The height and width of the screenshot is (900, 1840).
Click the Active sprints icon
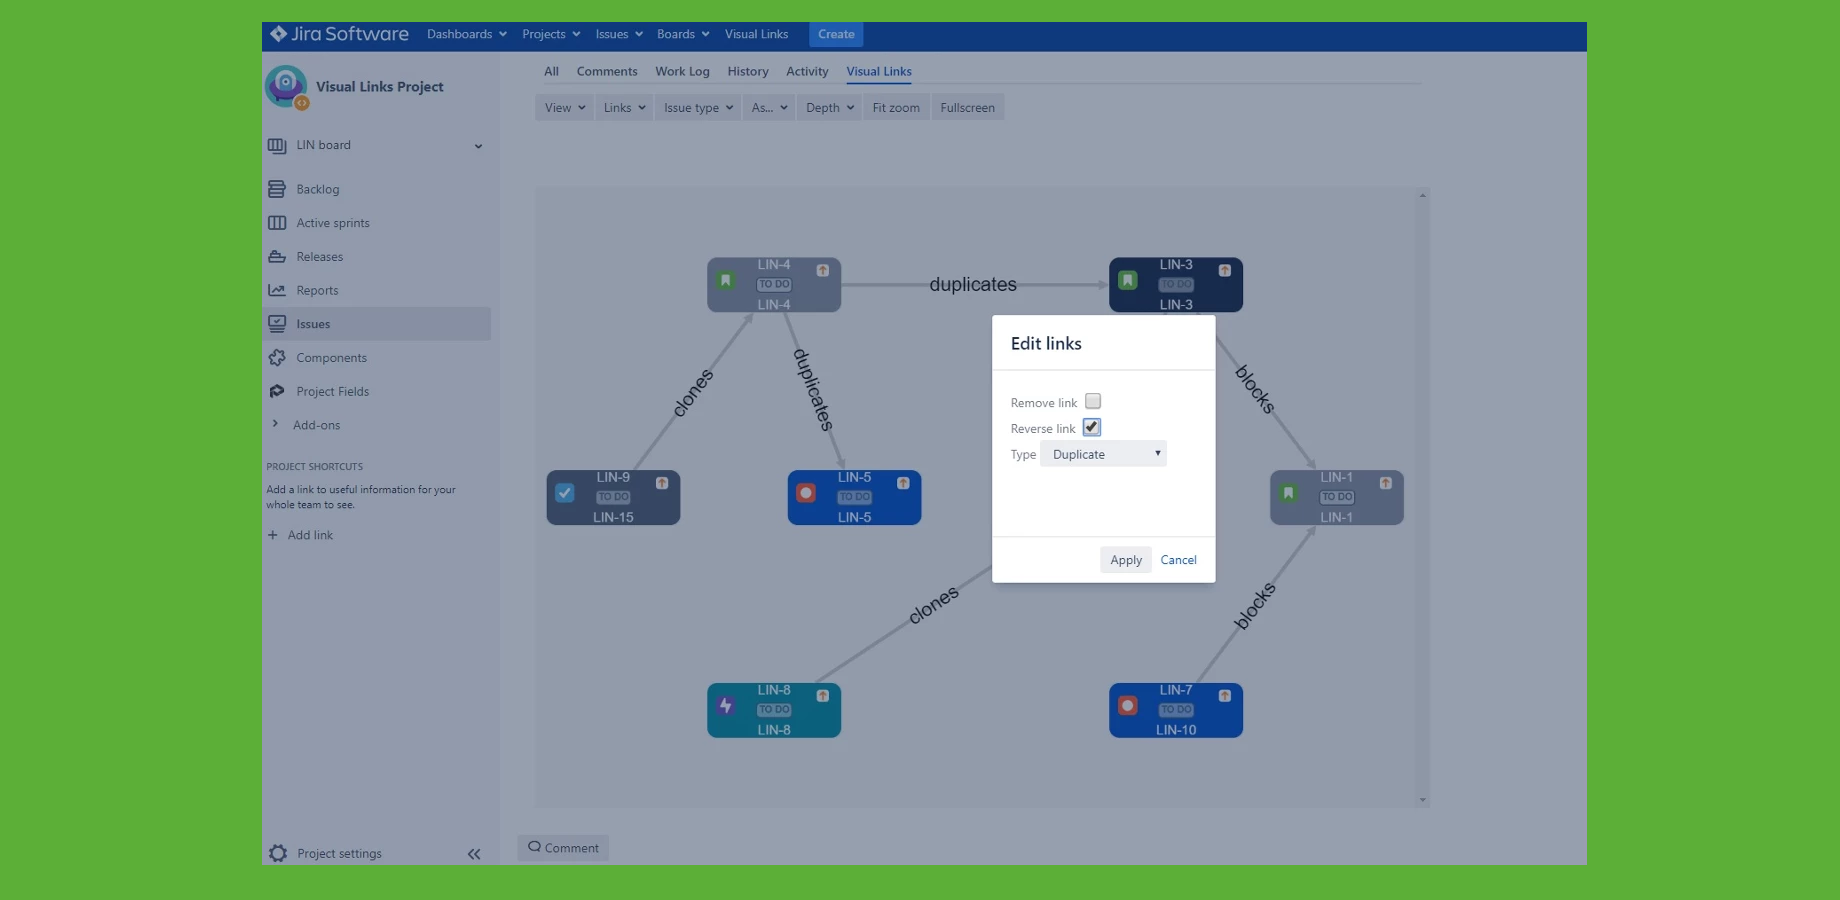[277, 223]
